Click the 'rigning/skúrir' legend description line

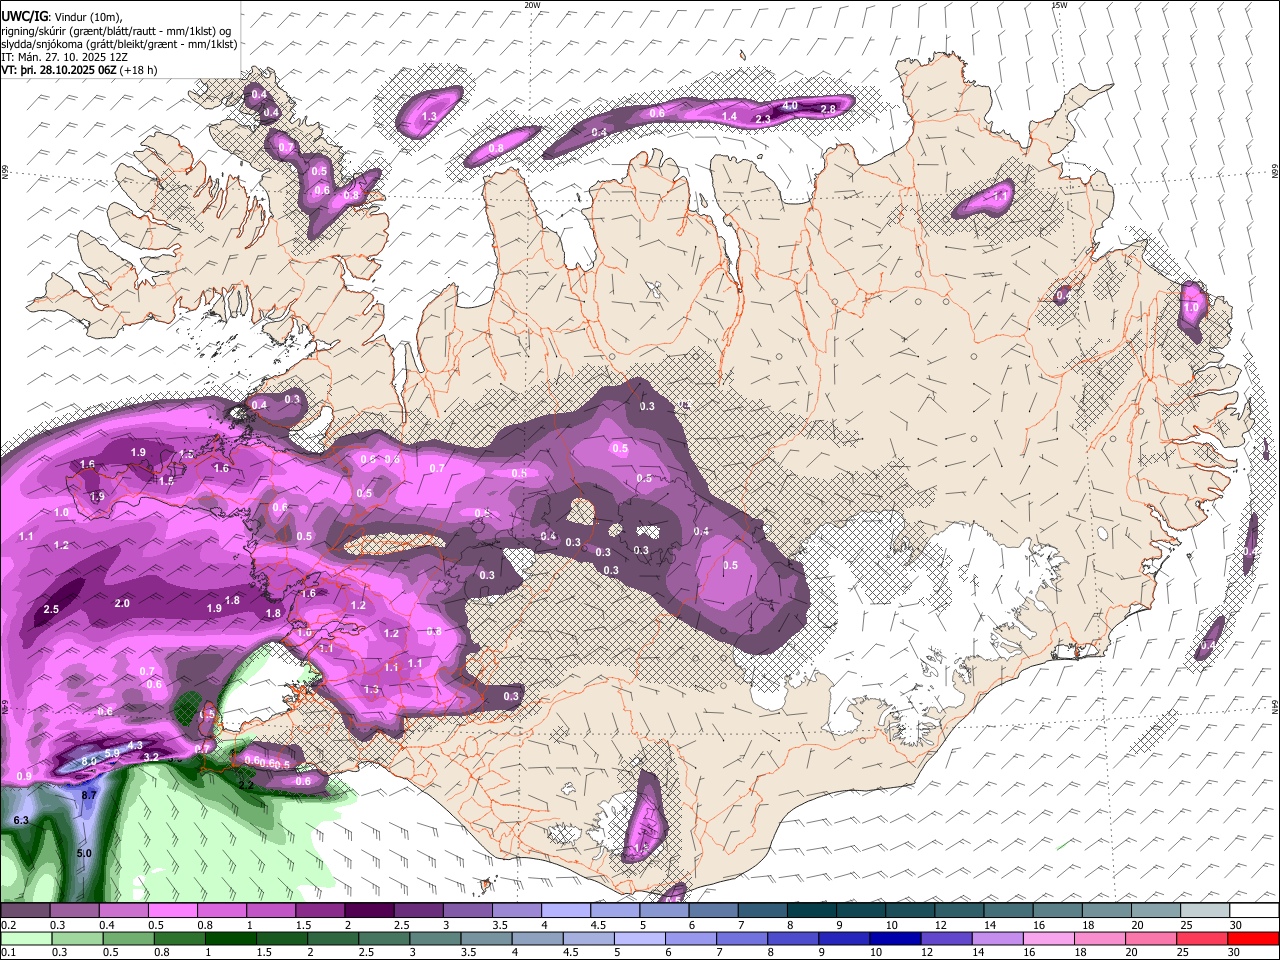116,30
